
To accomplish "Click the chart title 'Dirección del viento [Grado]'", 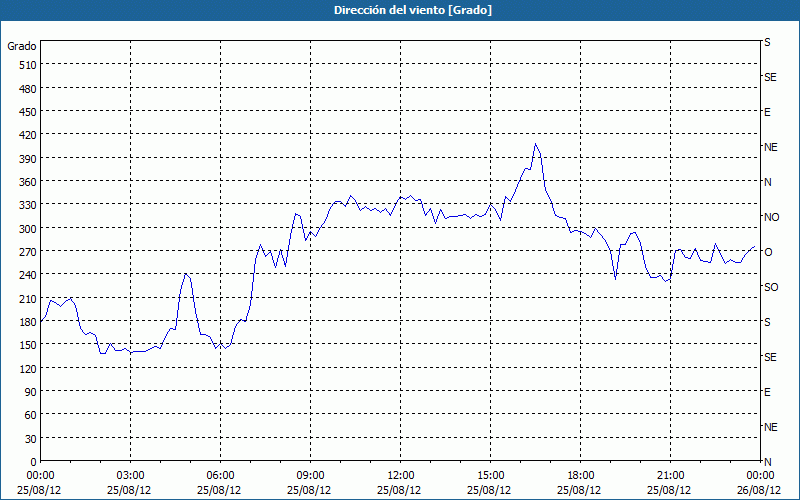I will pos(413,10).
